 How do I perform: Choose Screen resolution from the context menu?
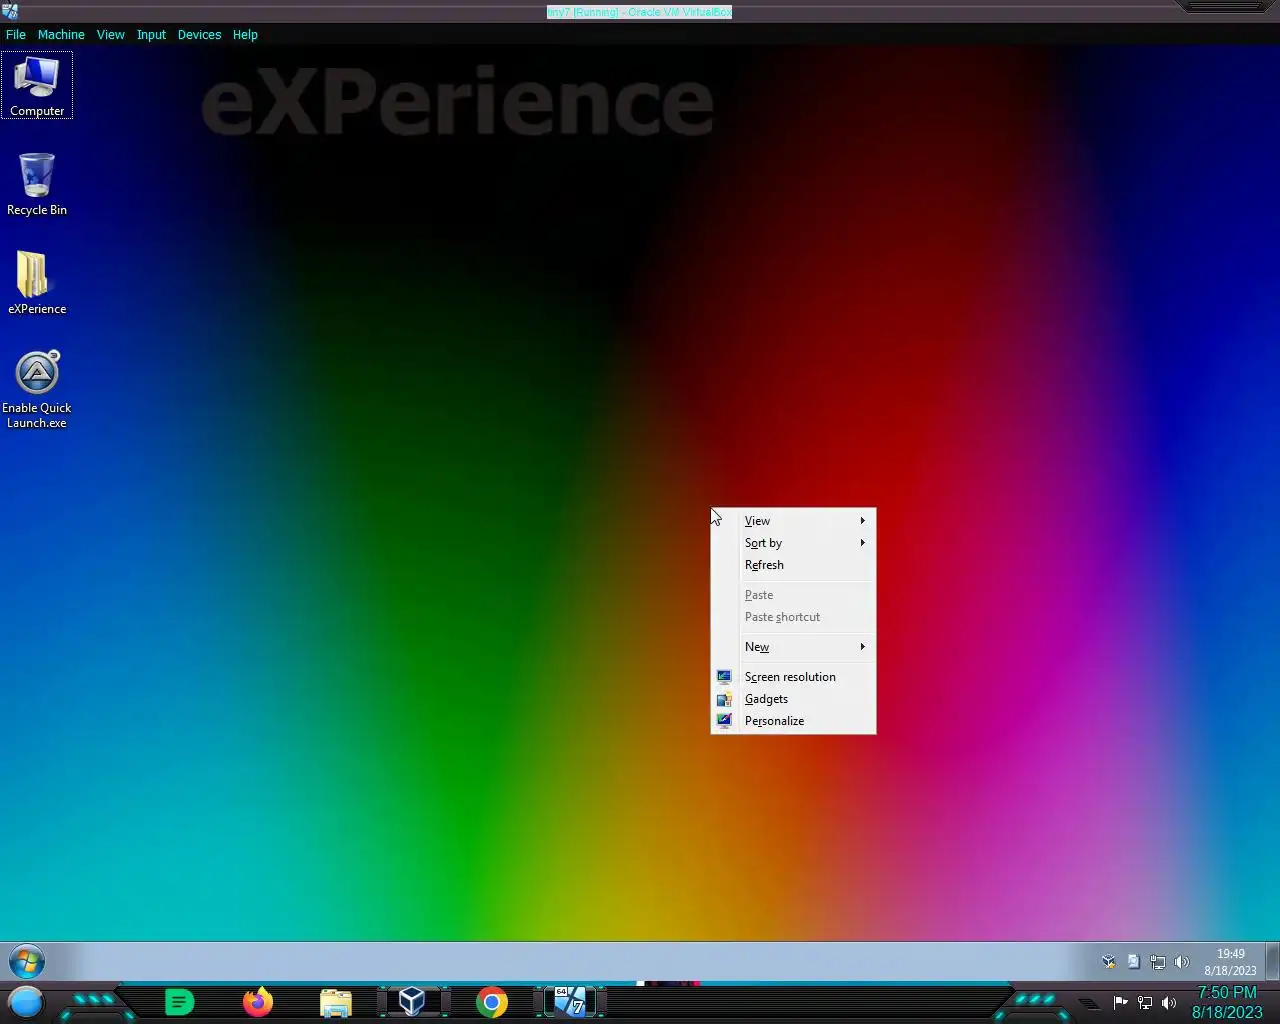(x=793, y=677)
